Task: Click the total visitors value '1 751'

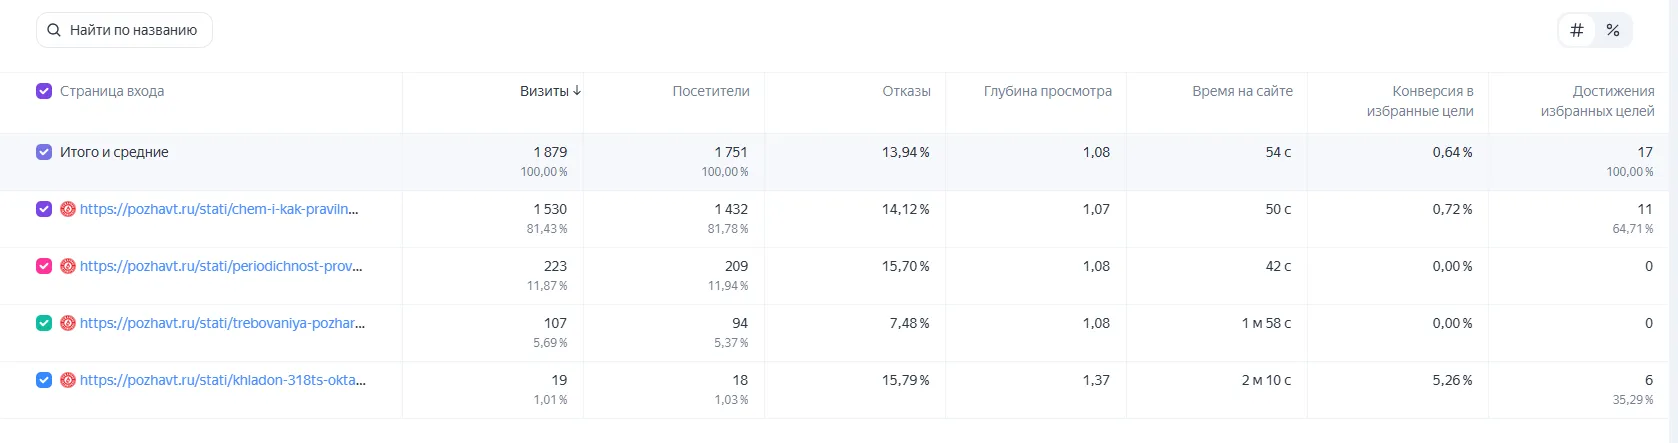Action: click(x=731, y=152)
